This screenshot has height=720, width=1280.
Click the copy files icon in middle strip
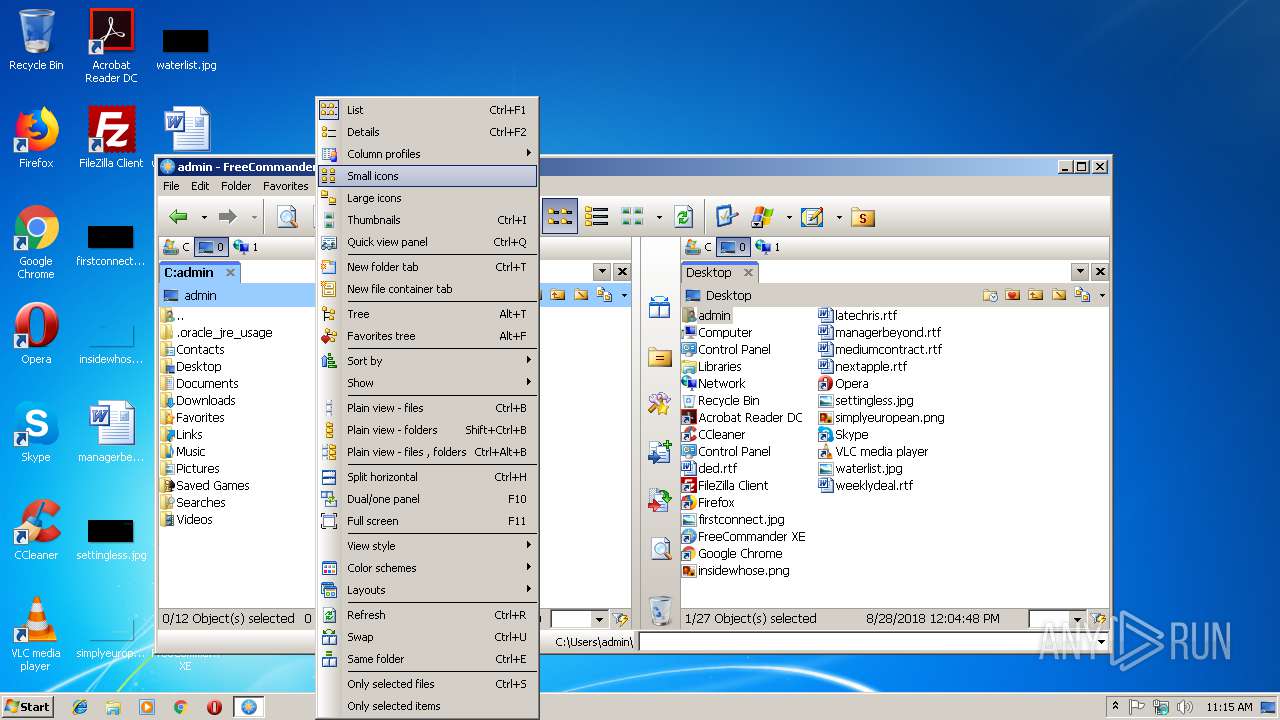[660, 452]
